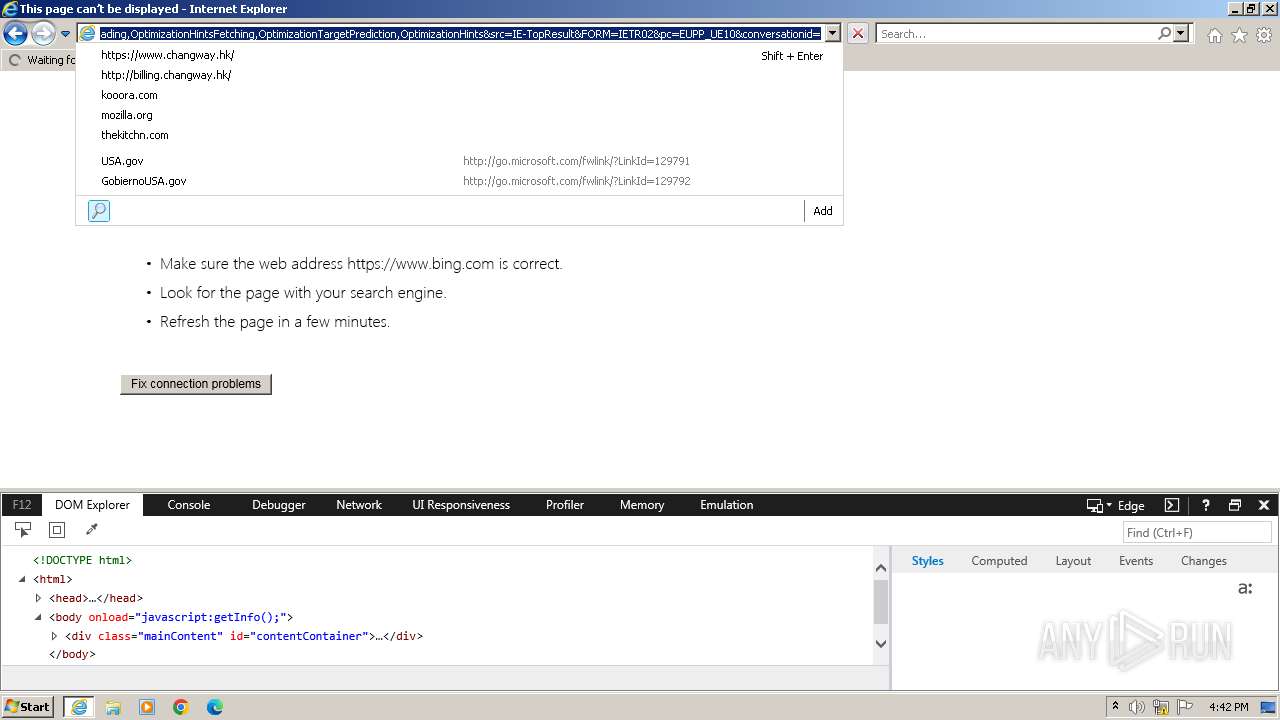1280x720 pixels.
Task: Unpin the developer tools window
Action: 1235,505
